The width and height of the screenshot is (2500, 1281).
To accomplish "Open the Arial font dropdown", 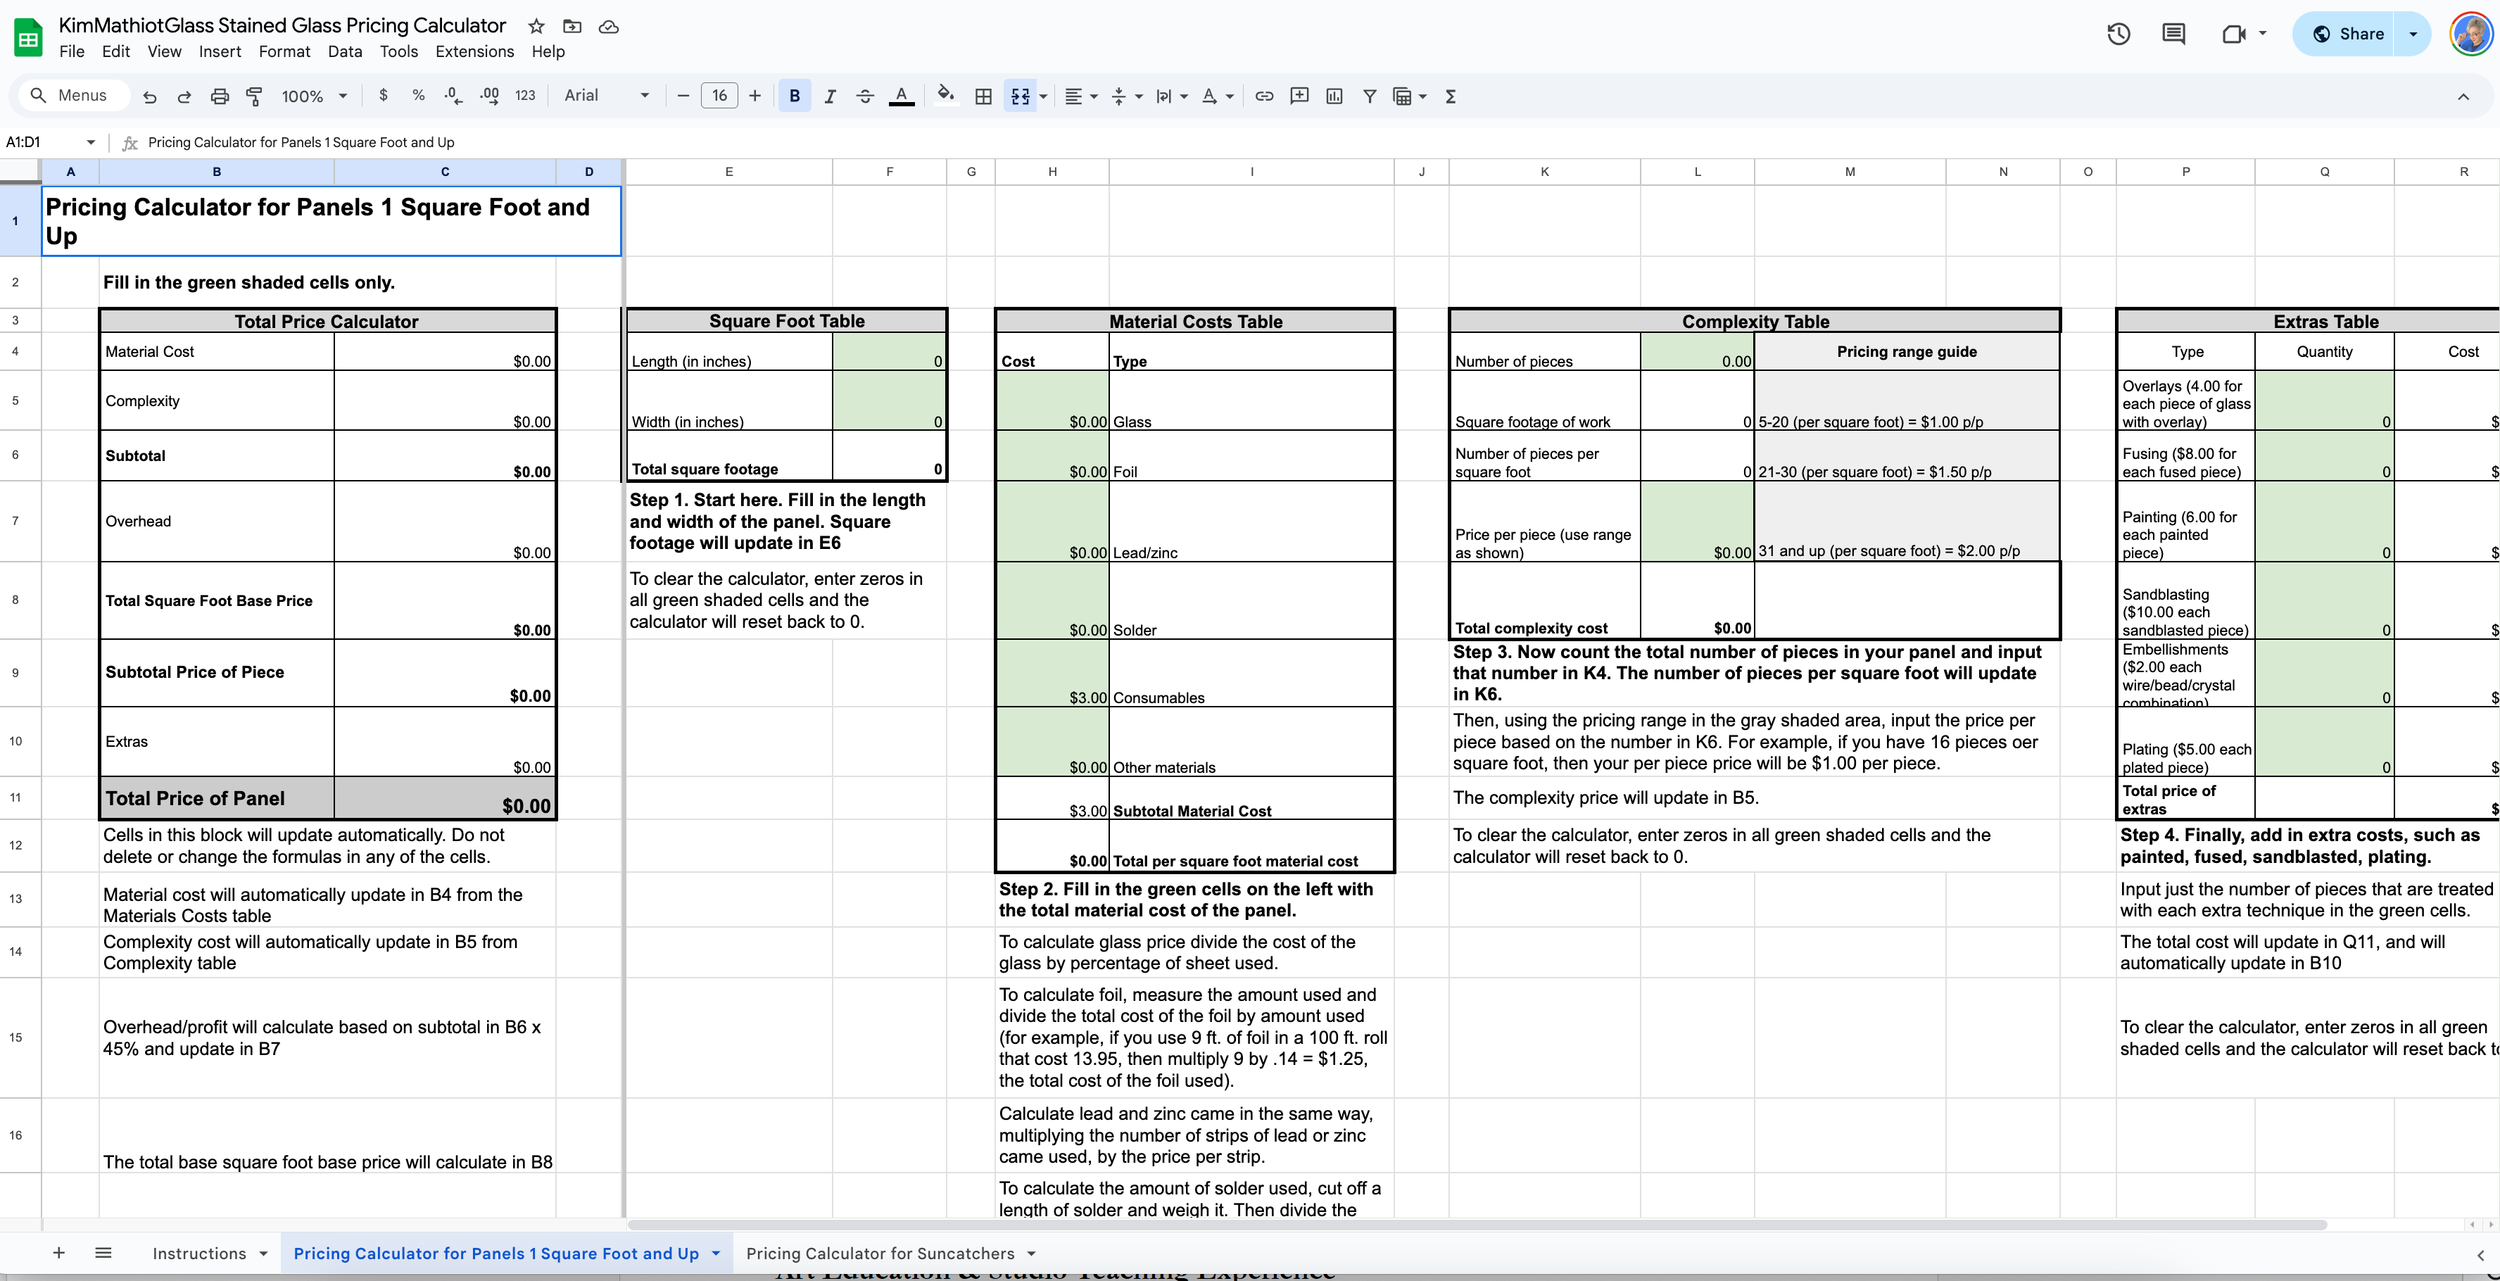I will (606, 96).
